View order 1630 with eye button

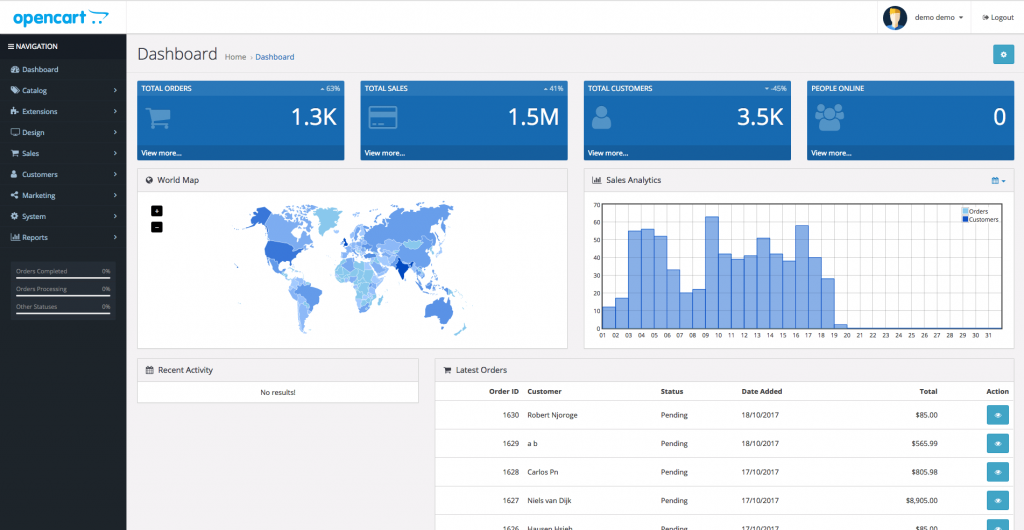pyautogui.click(x=997, y=415)
